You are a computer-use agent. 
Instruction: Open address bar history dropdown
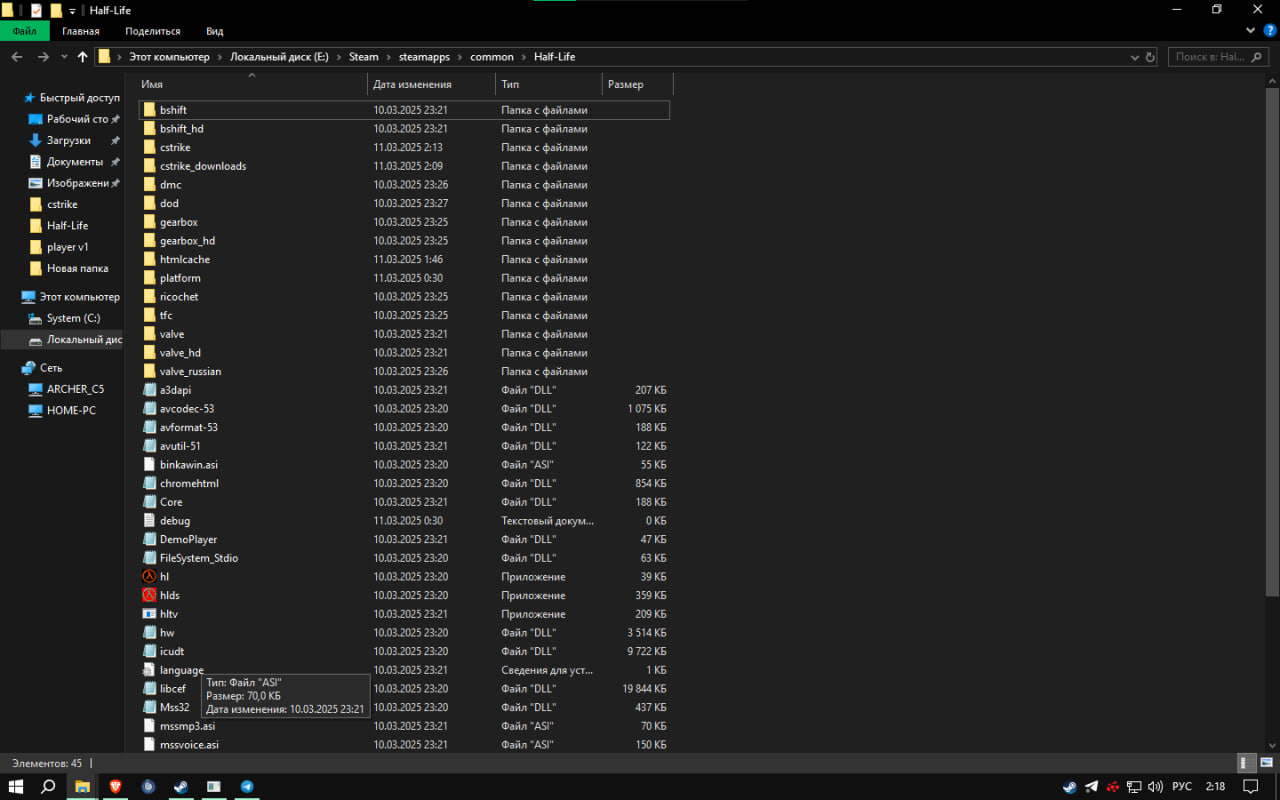coord(1135,57)
